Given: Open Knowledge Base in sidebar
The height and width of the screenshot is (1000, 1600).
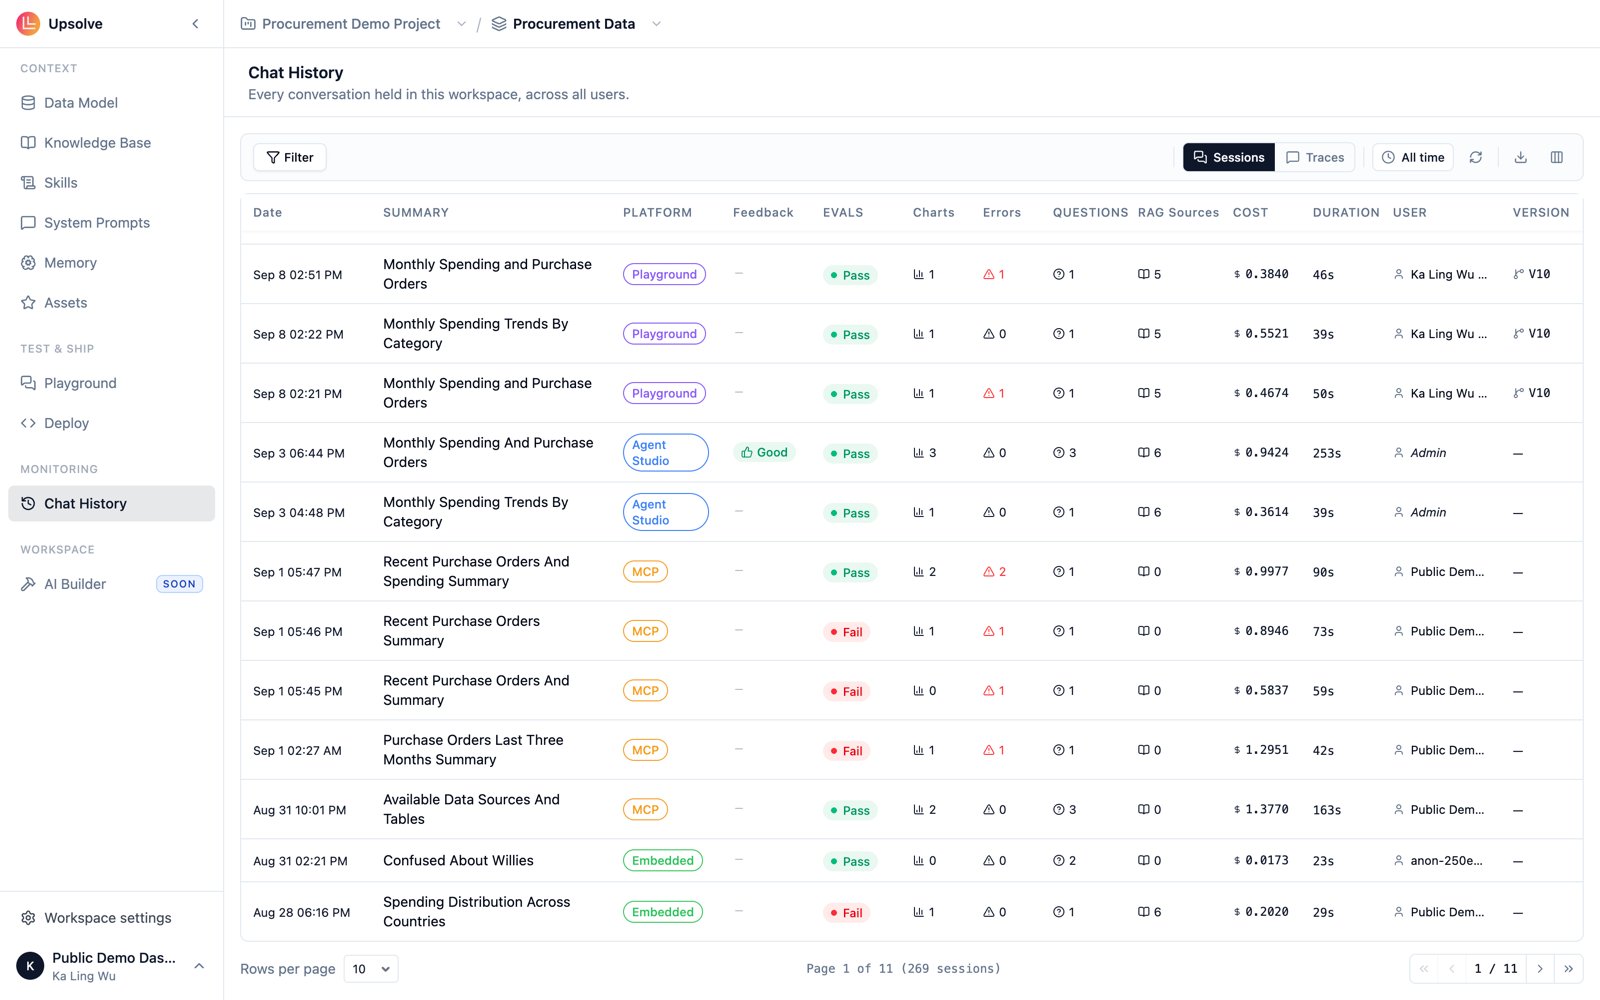Looking at the screenshot, I should click(x=111, y=143).
